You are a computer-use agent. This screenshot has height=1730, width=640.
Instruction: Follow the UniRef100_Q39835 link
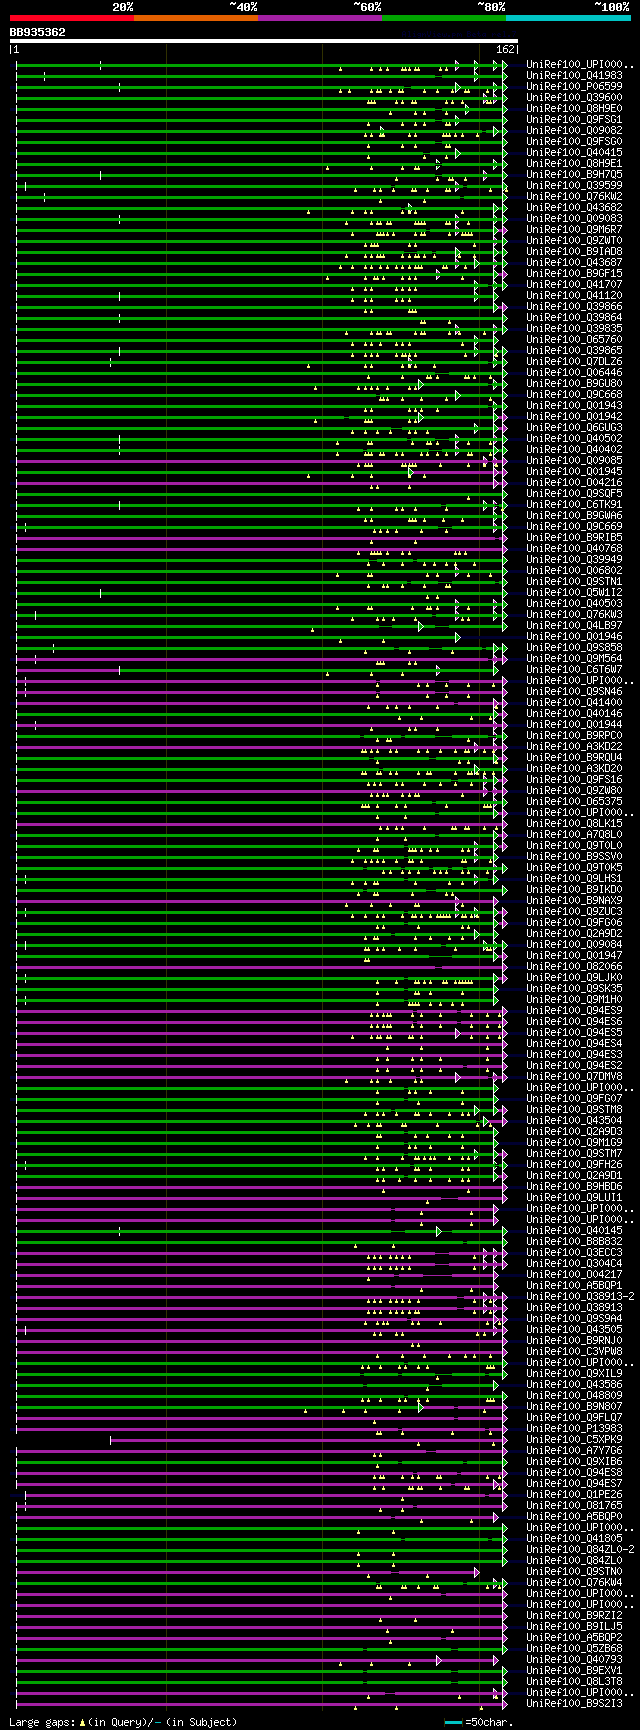[574, 328]
